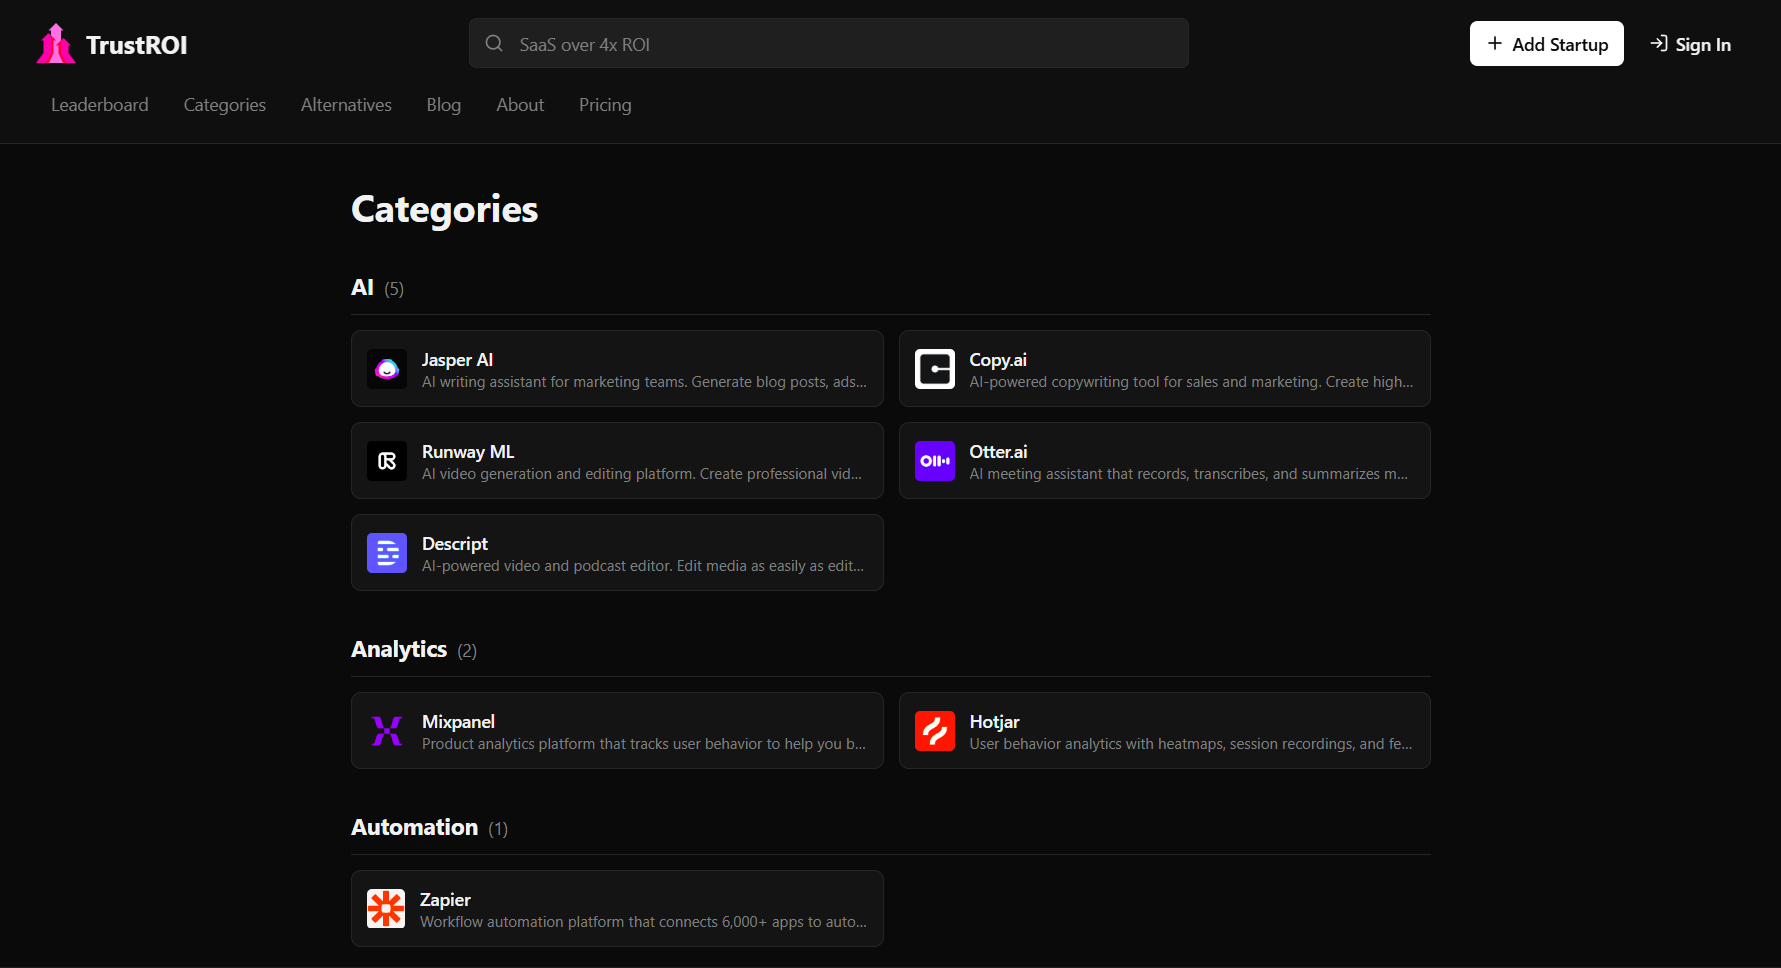Viewport: 1781px width, 968px height.
Task: Open the Blog nav link
Action: click(444, 105)
